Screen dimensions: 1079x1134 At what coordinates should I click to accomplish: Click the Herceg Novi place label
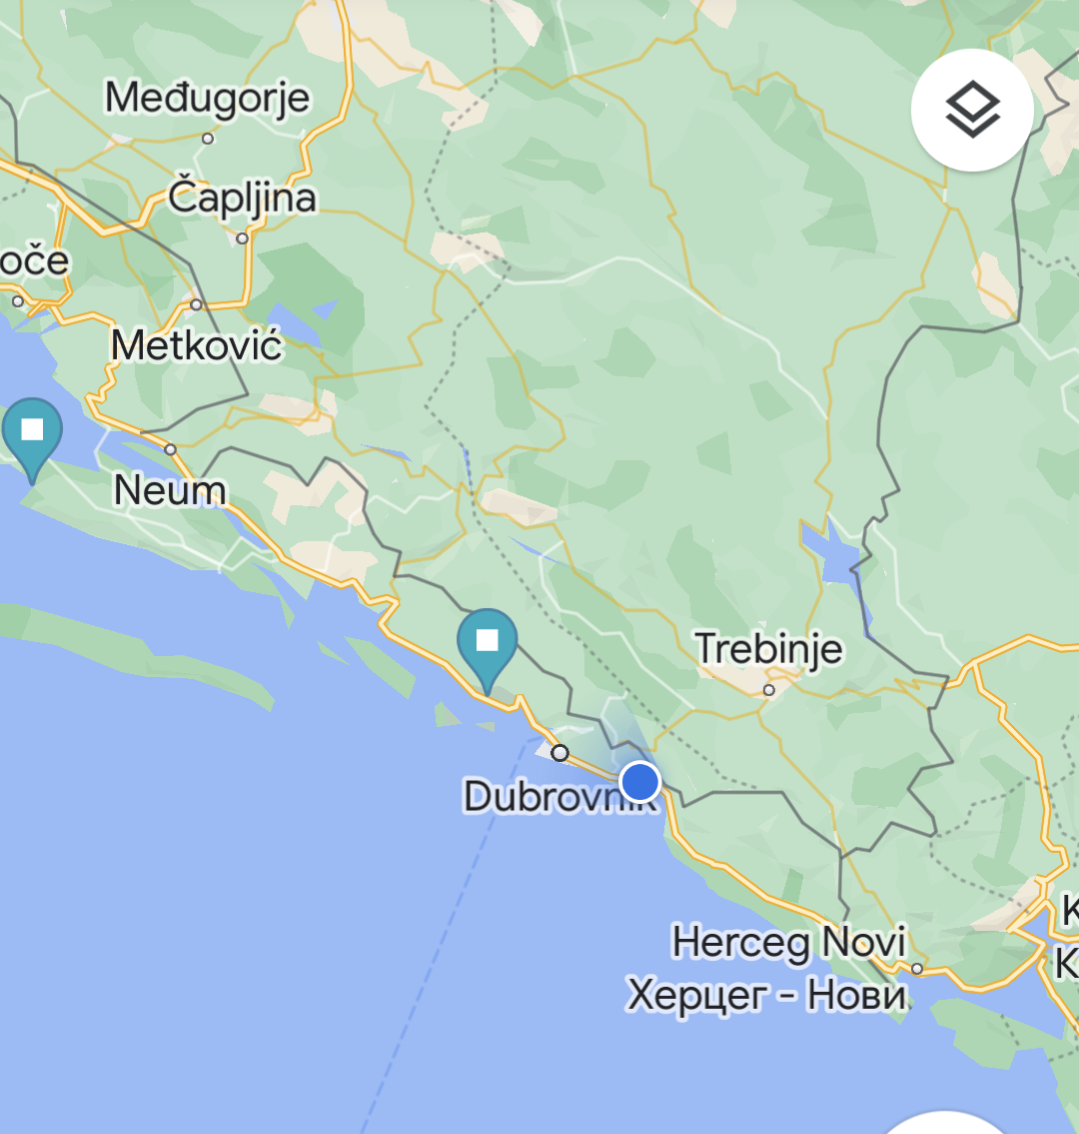[788, 943]
